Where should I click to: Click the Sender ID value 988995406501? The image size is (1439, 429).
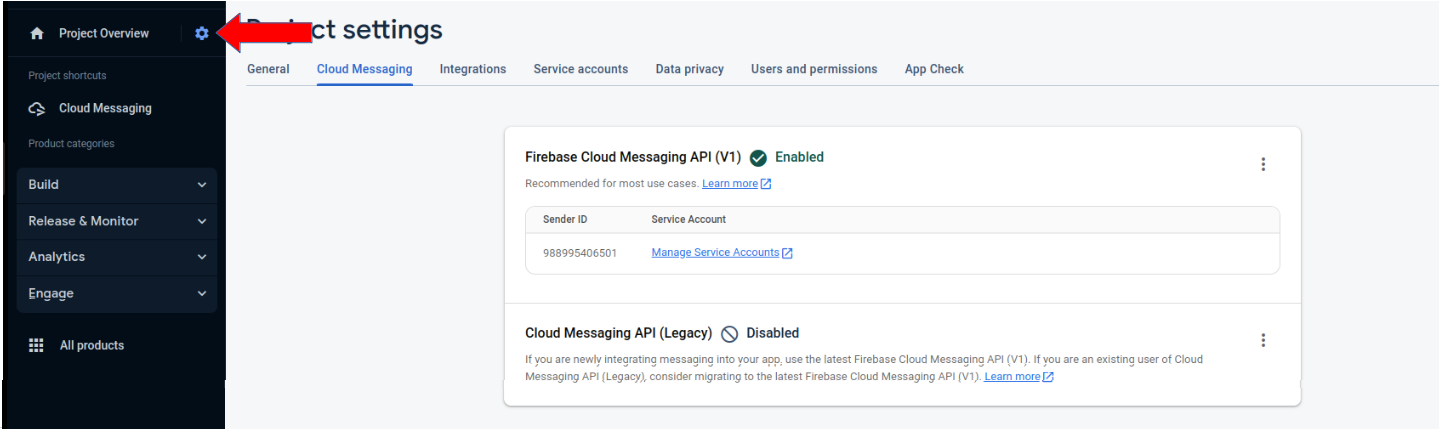coord(580,253)
